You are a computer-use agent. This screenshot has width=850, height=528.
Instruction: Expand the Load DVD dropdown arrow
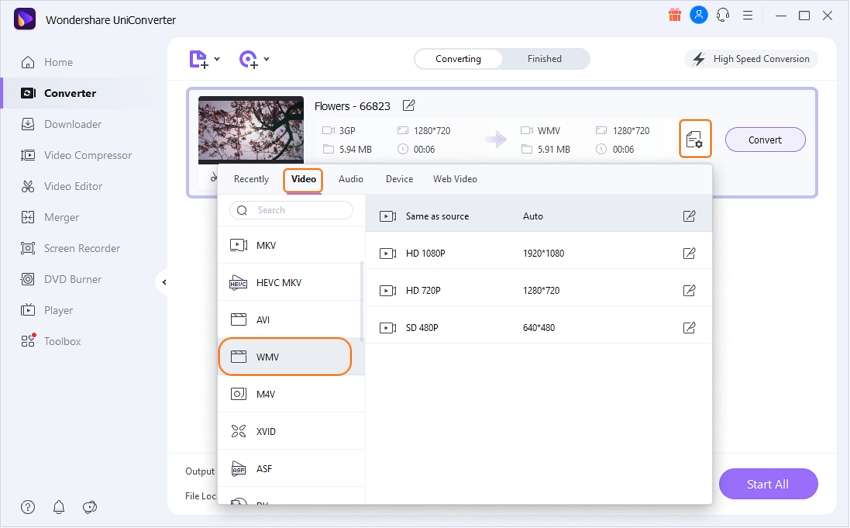click(x=267, y=59)
